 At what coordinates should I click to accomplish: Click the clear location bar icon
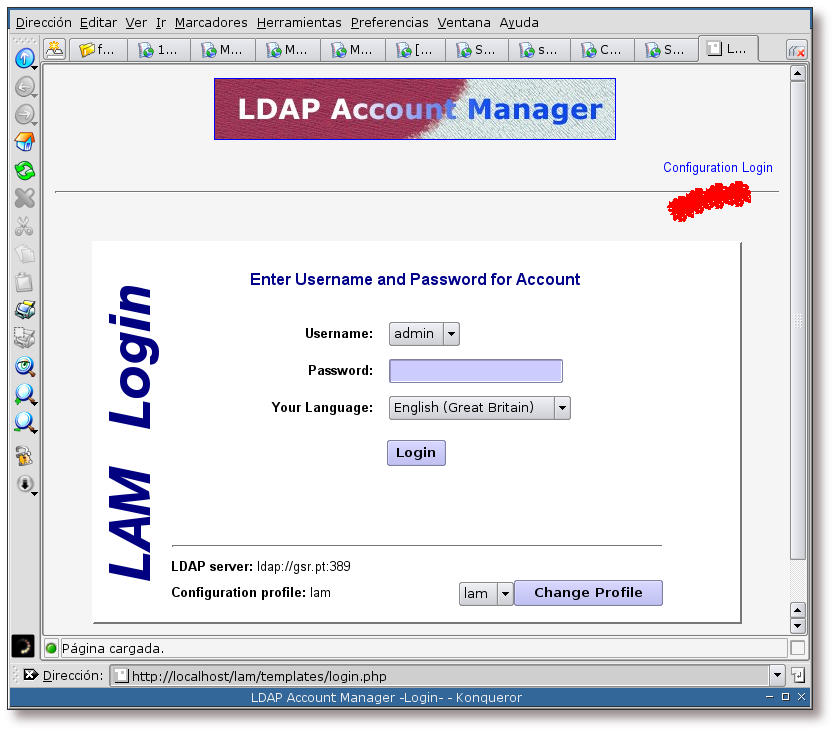click(30, 675)
